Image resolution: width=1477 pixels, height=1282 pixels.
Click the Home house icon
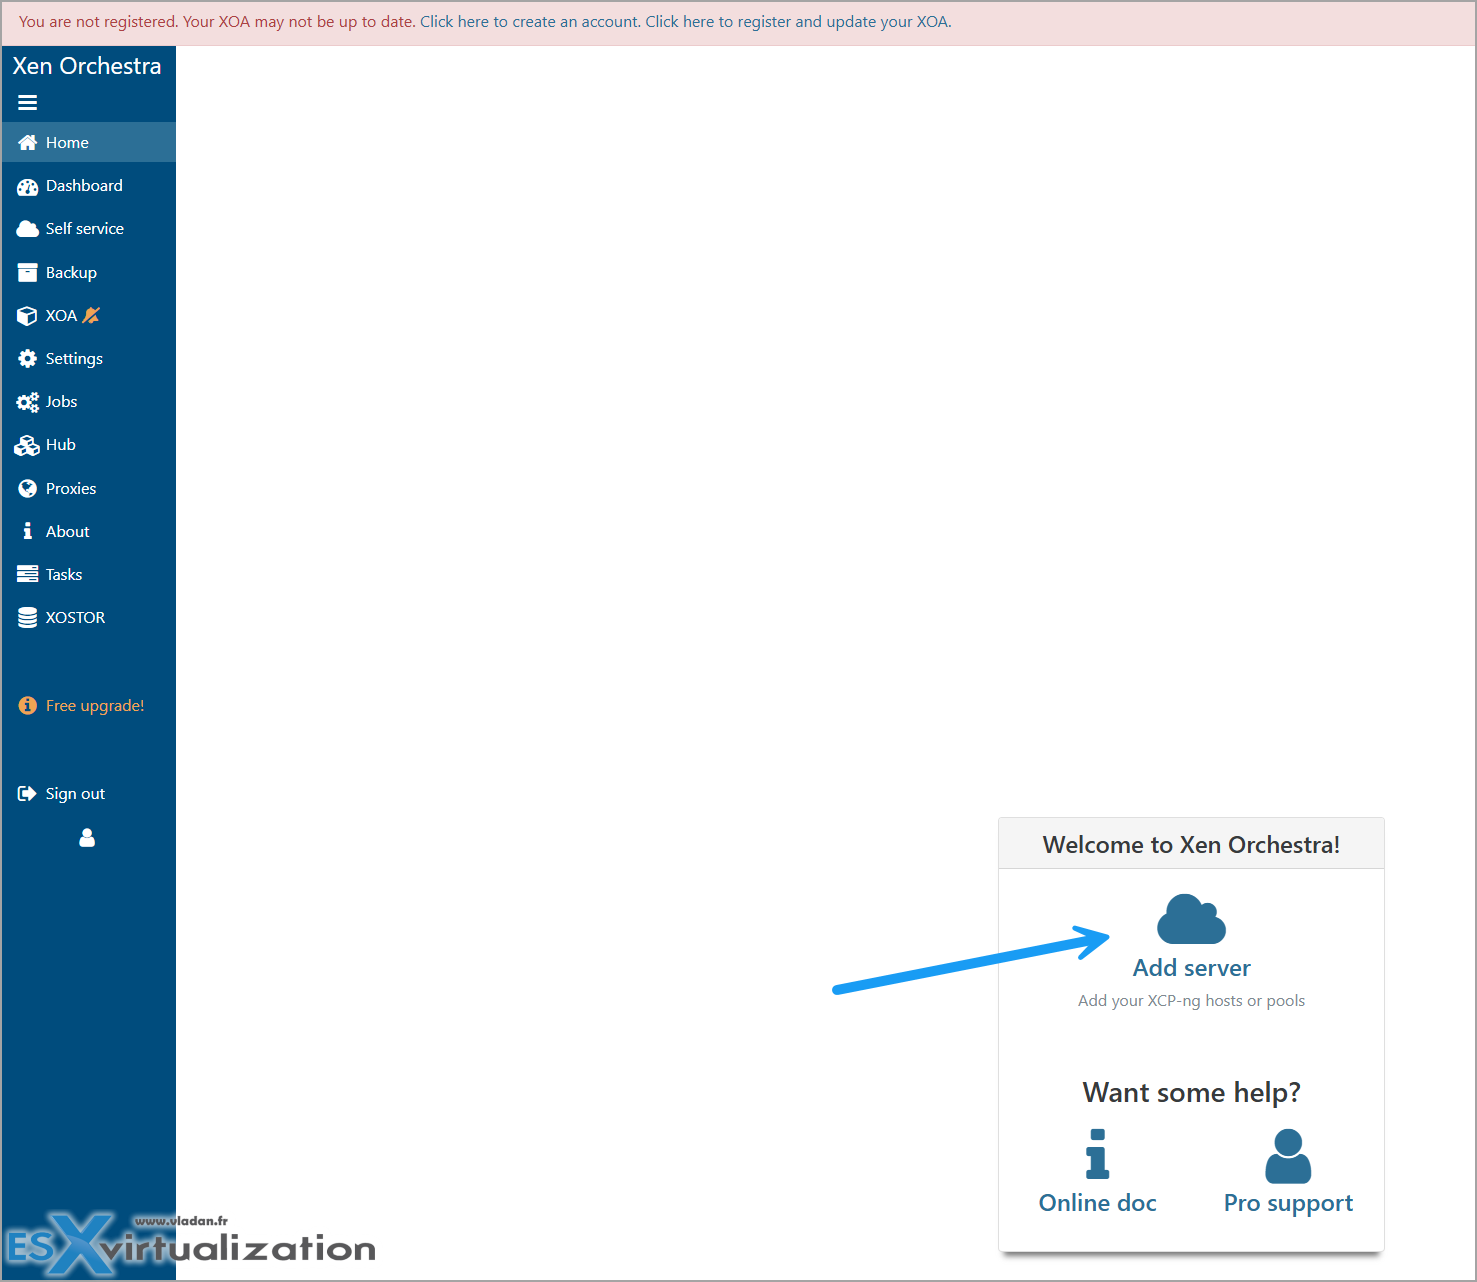coord(28,142)
